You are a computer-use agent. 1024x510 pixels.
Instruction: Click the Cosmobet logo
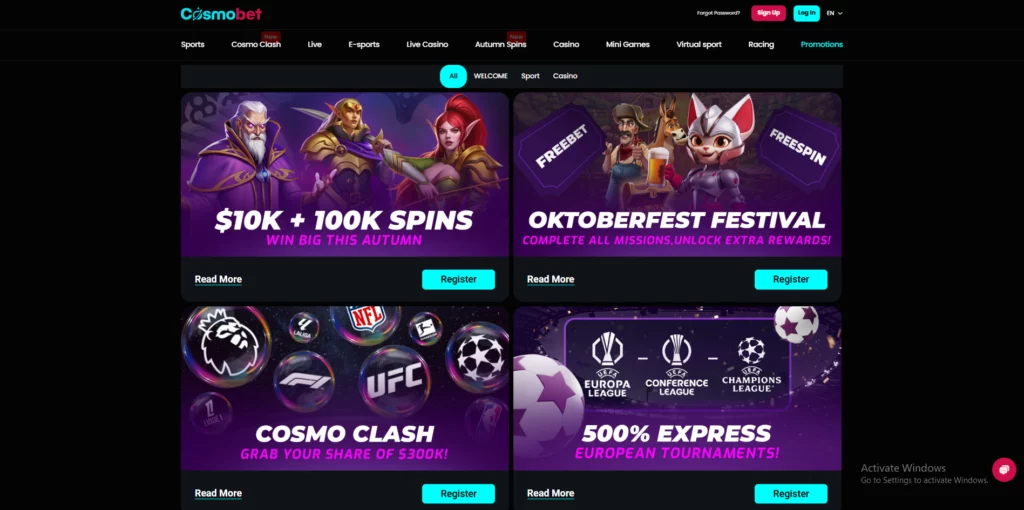click(221, 14)
